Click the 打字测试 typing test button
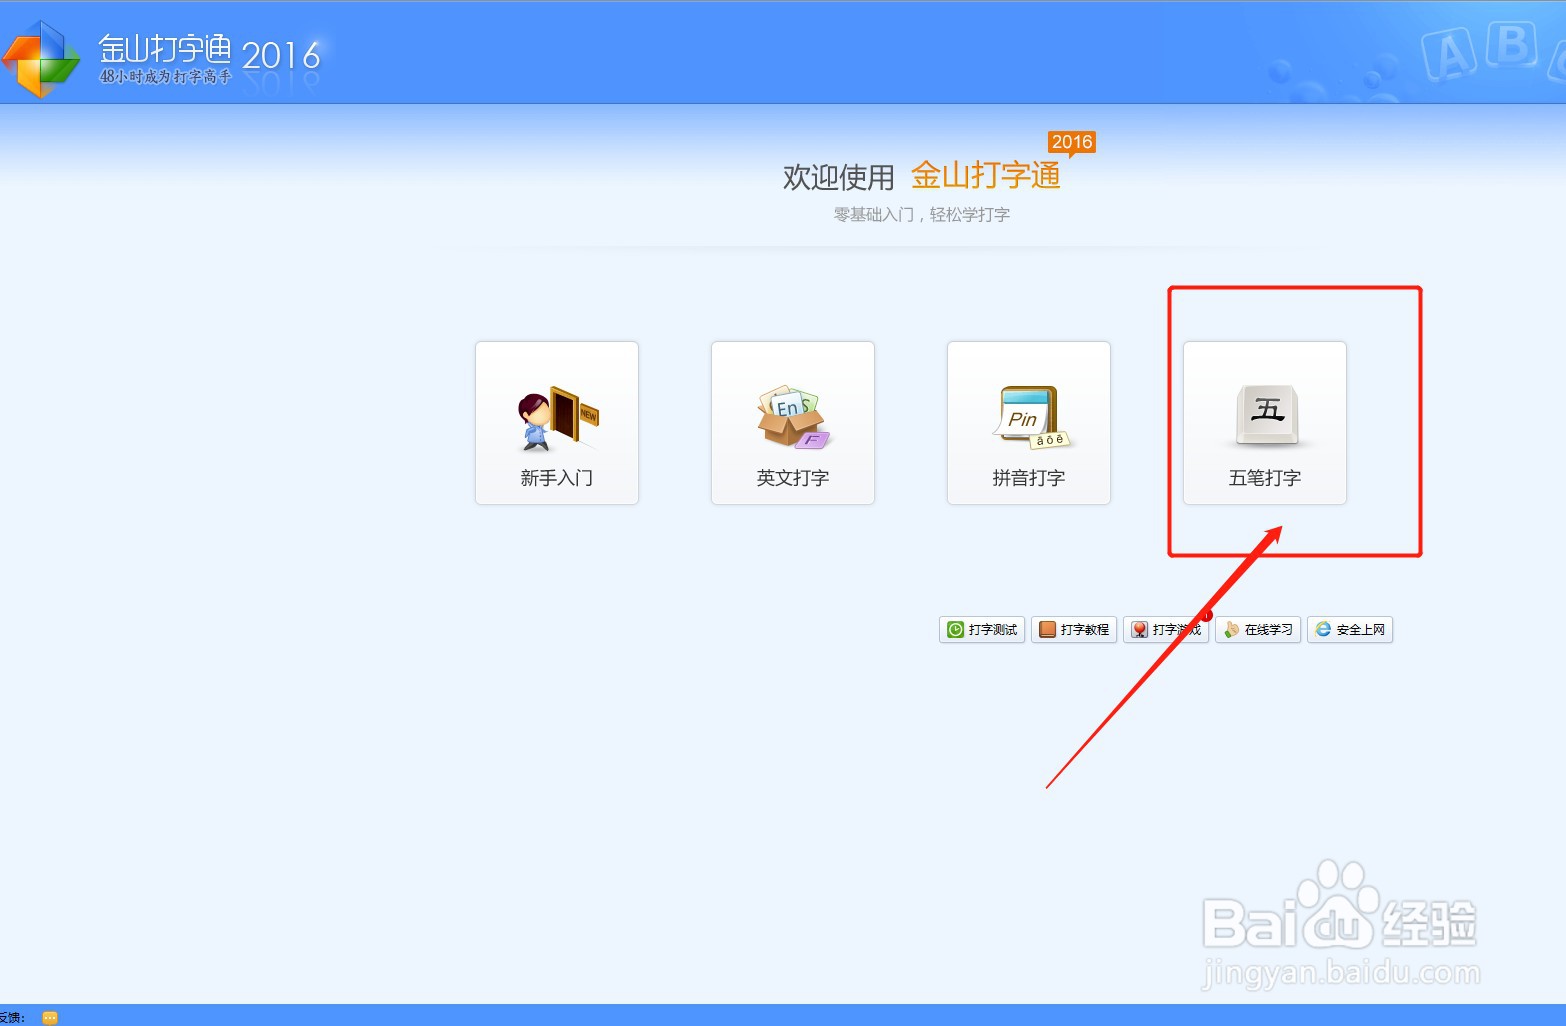 (x=982, y=629)
